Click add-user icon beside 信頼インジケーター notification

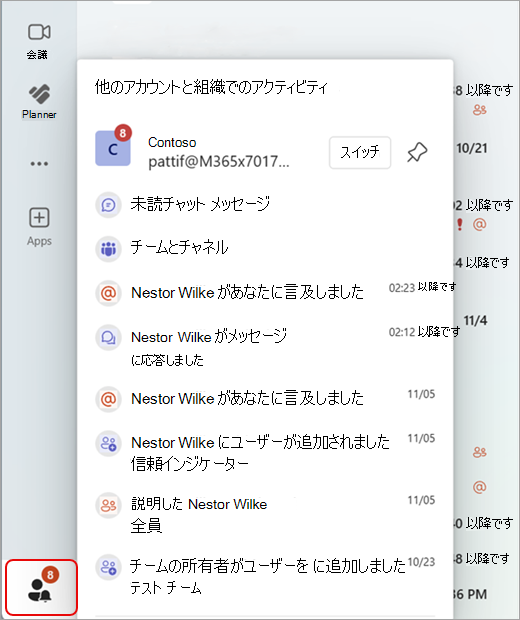coord(108,444)
